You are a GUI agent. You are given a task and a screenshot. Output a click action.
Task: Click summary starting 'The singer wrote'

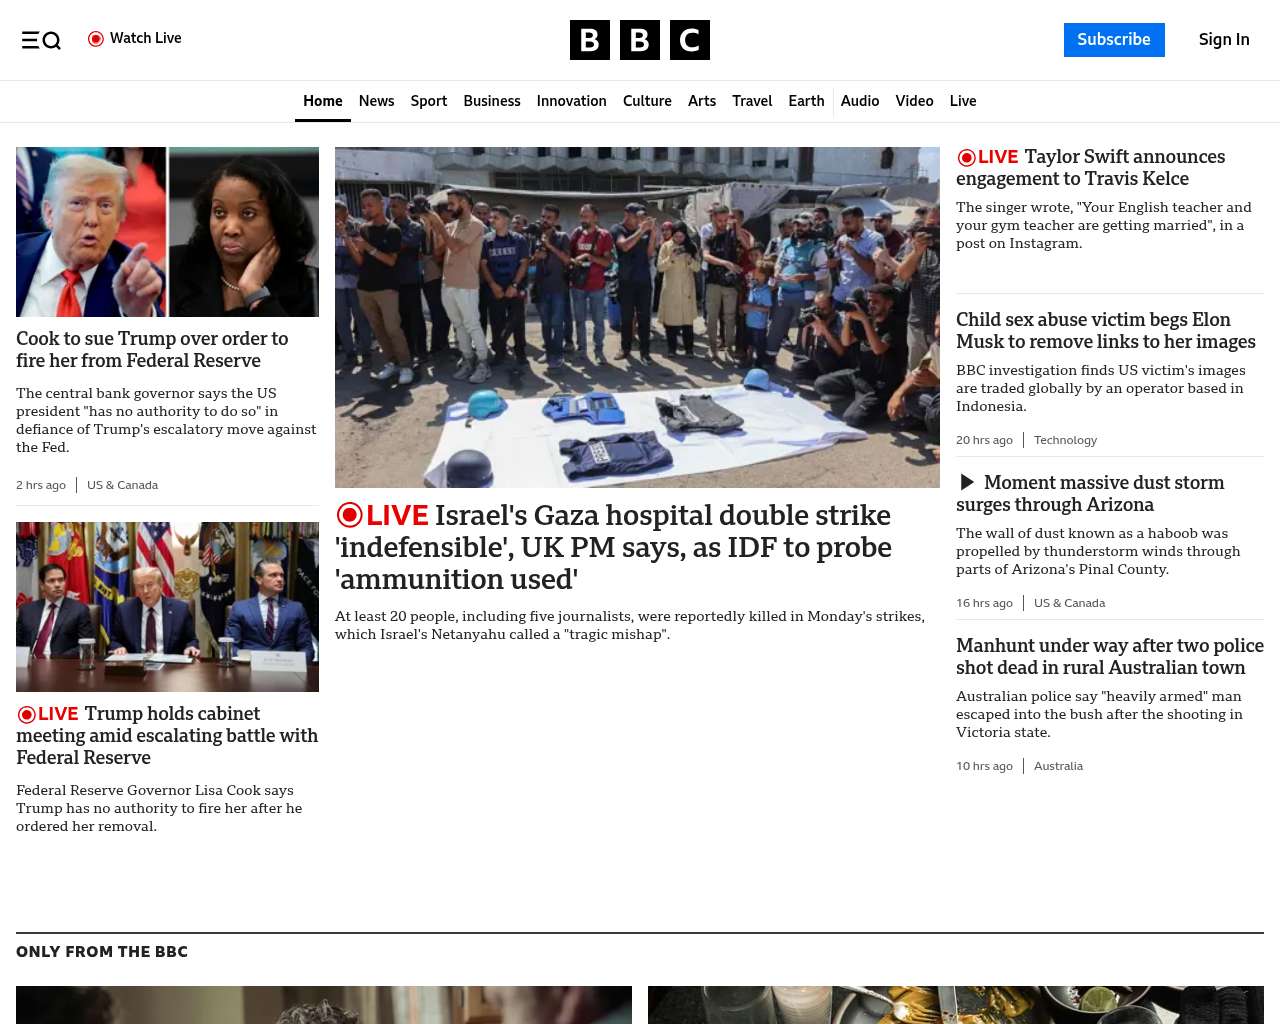click(x=1104, y=225)
